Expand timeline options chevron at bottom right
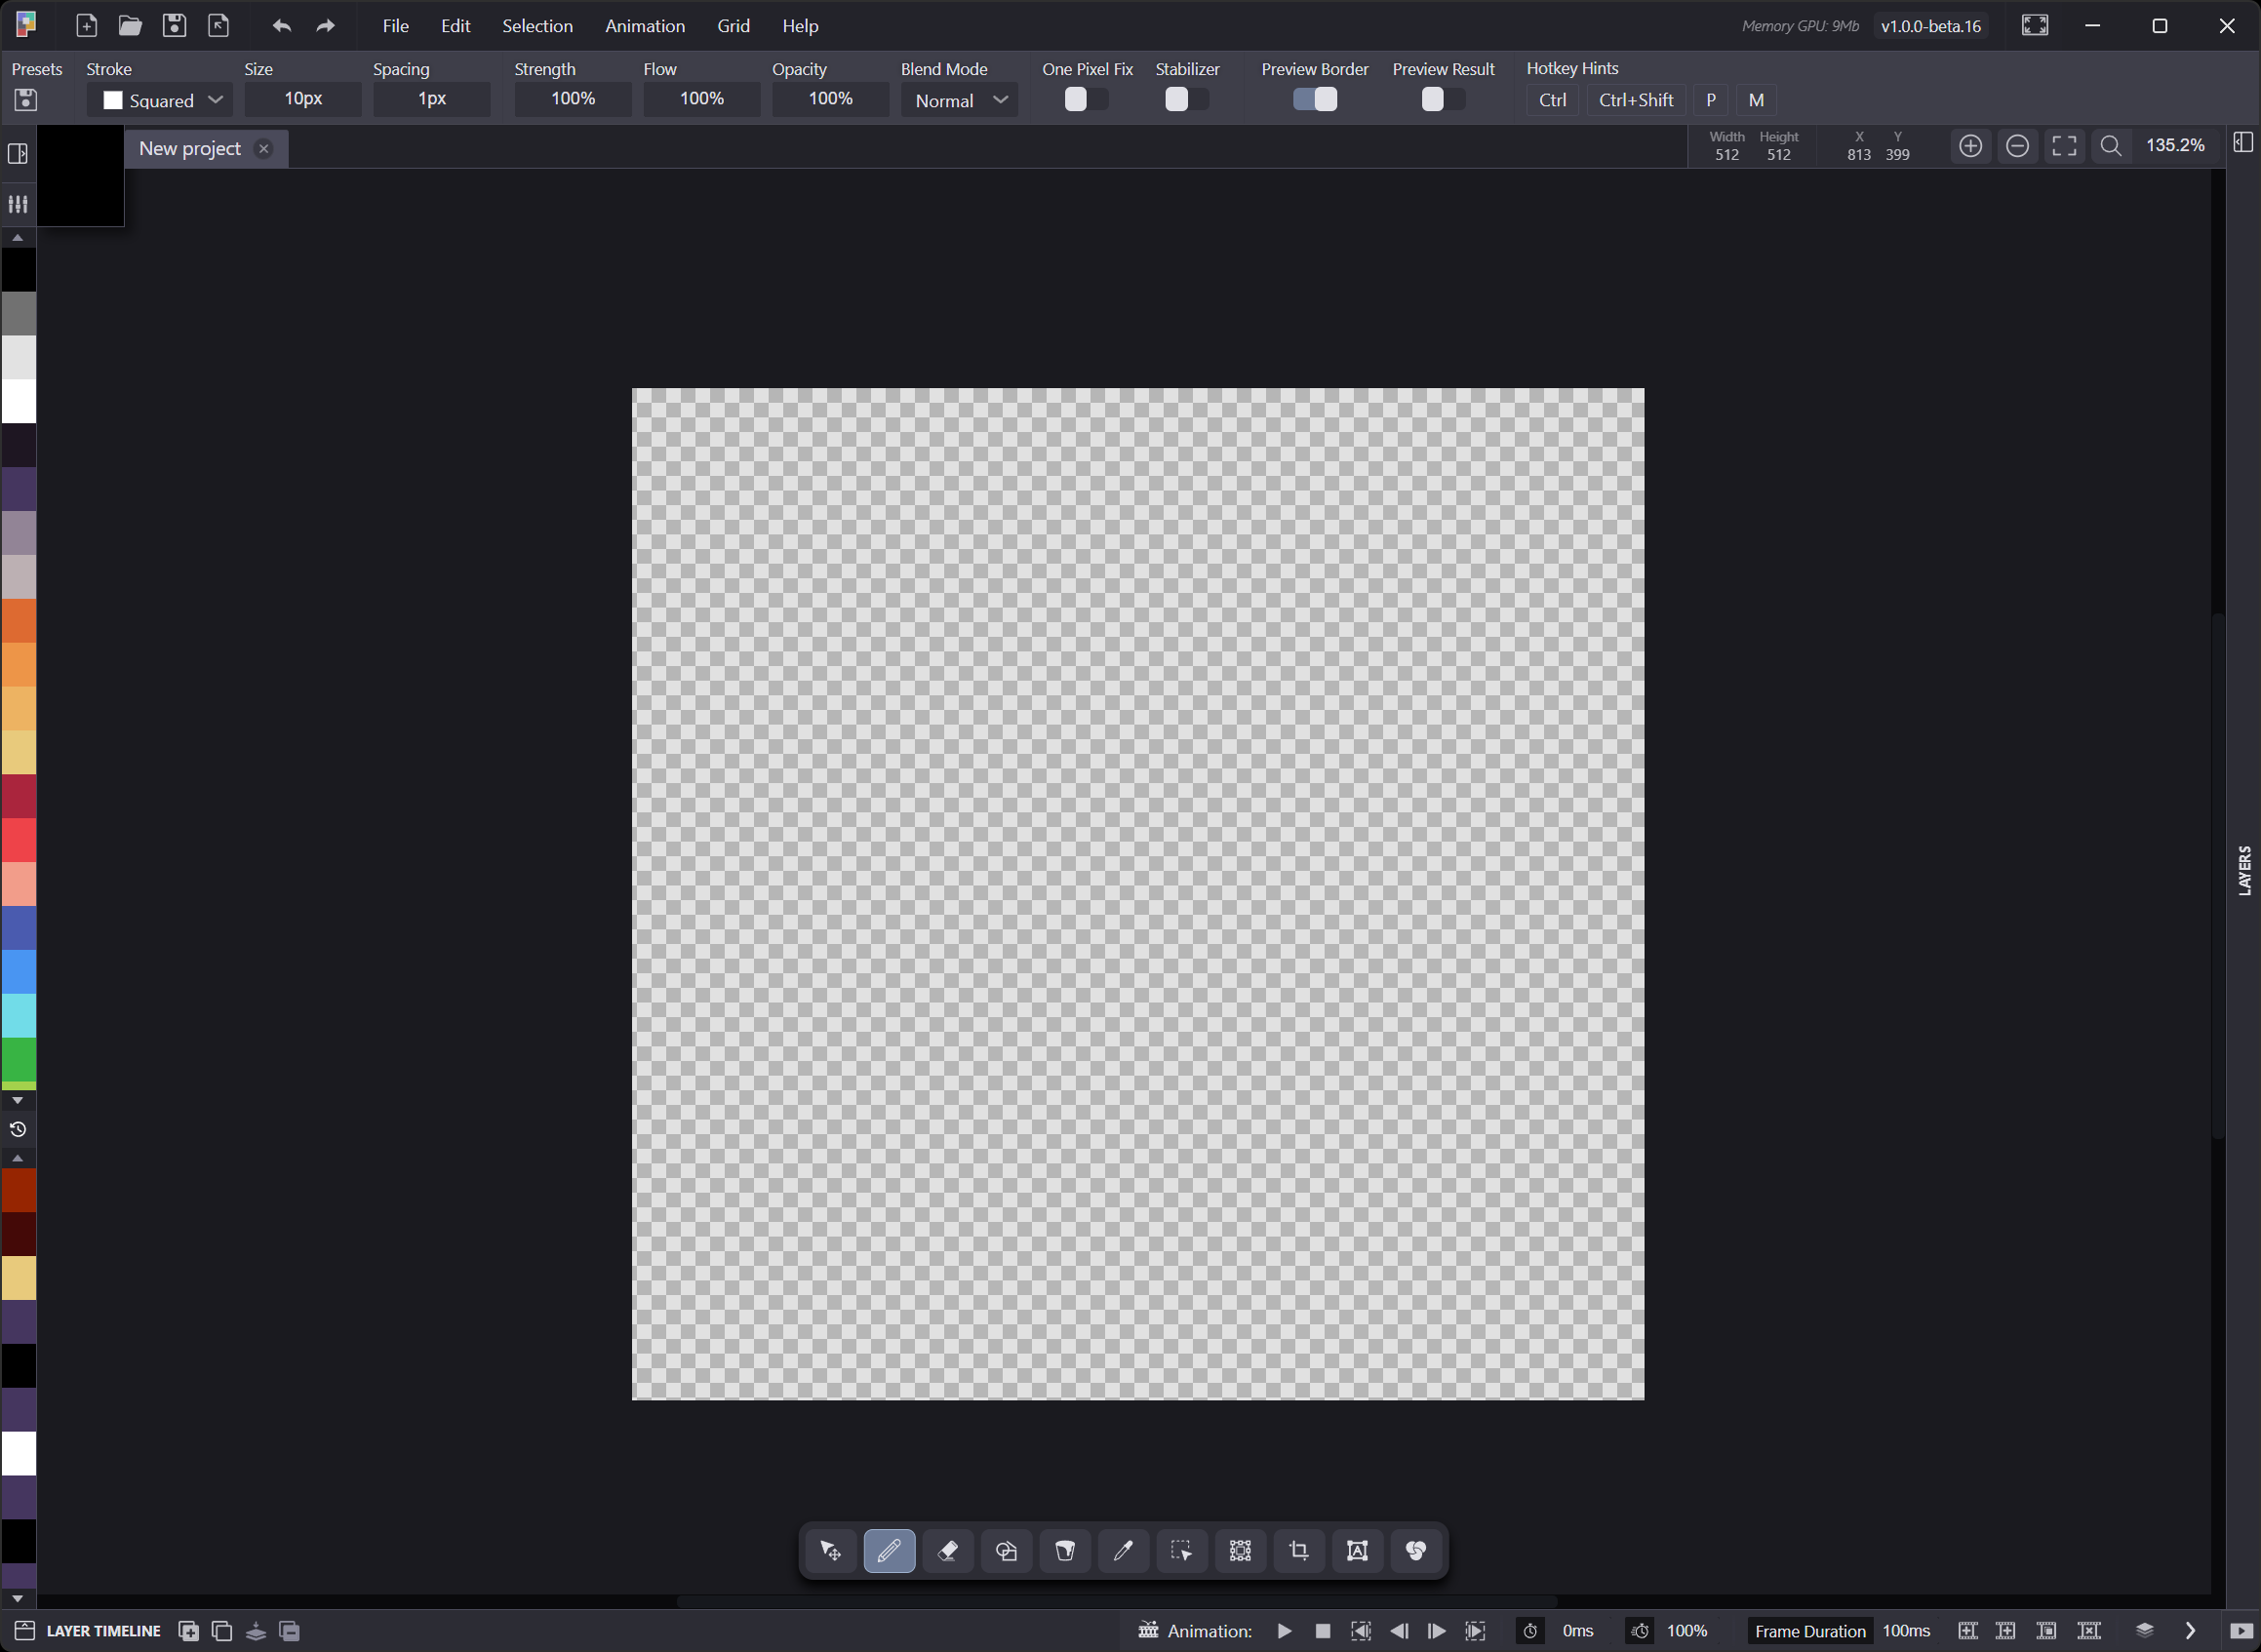 (2190, 1631)
